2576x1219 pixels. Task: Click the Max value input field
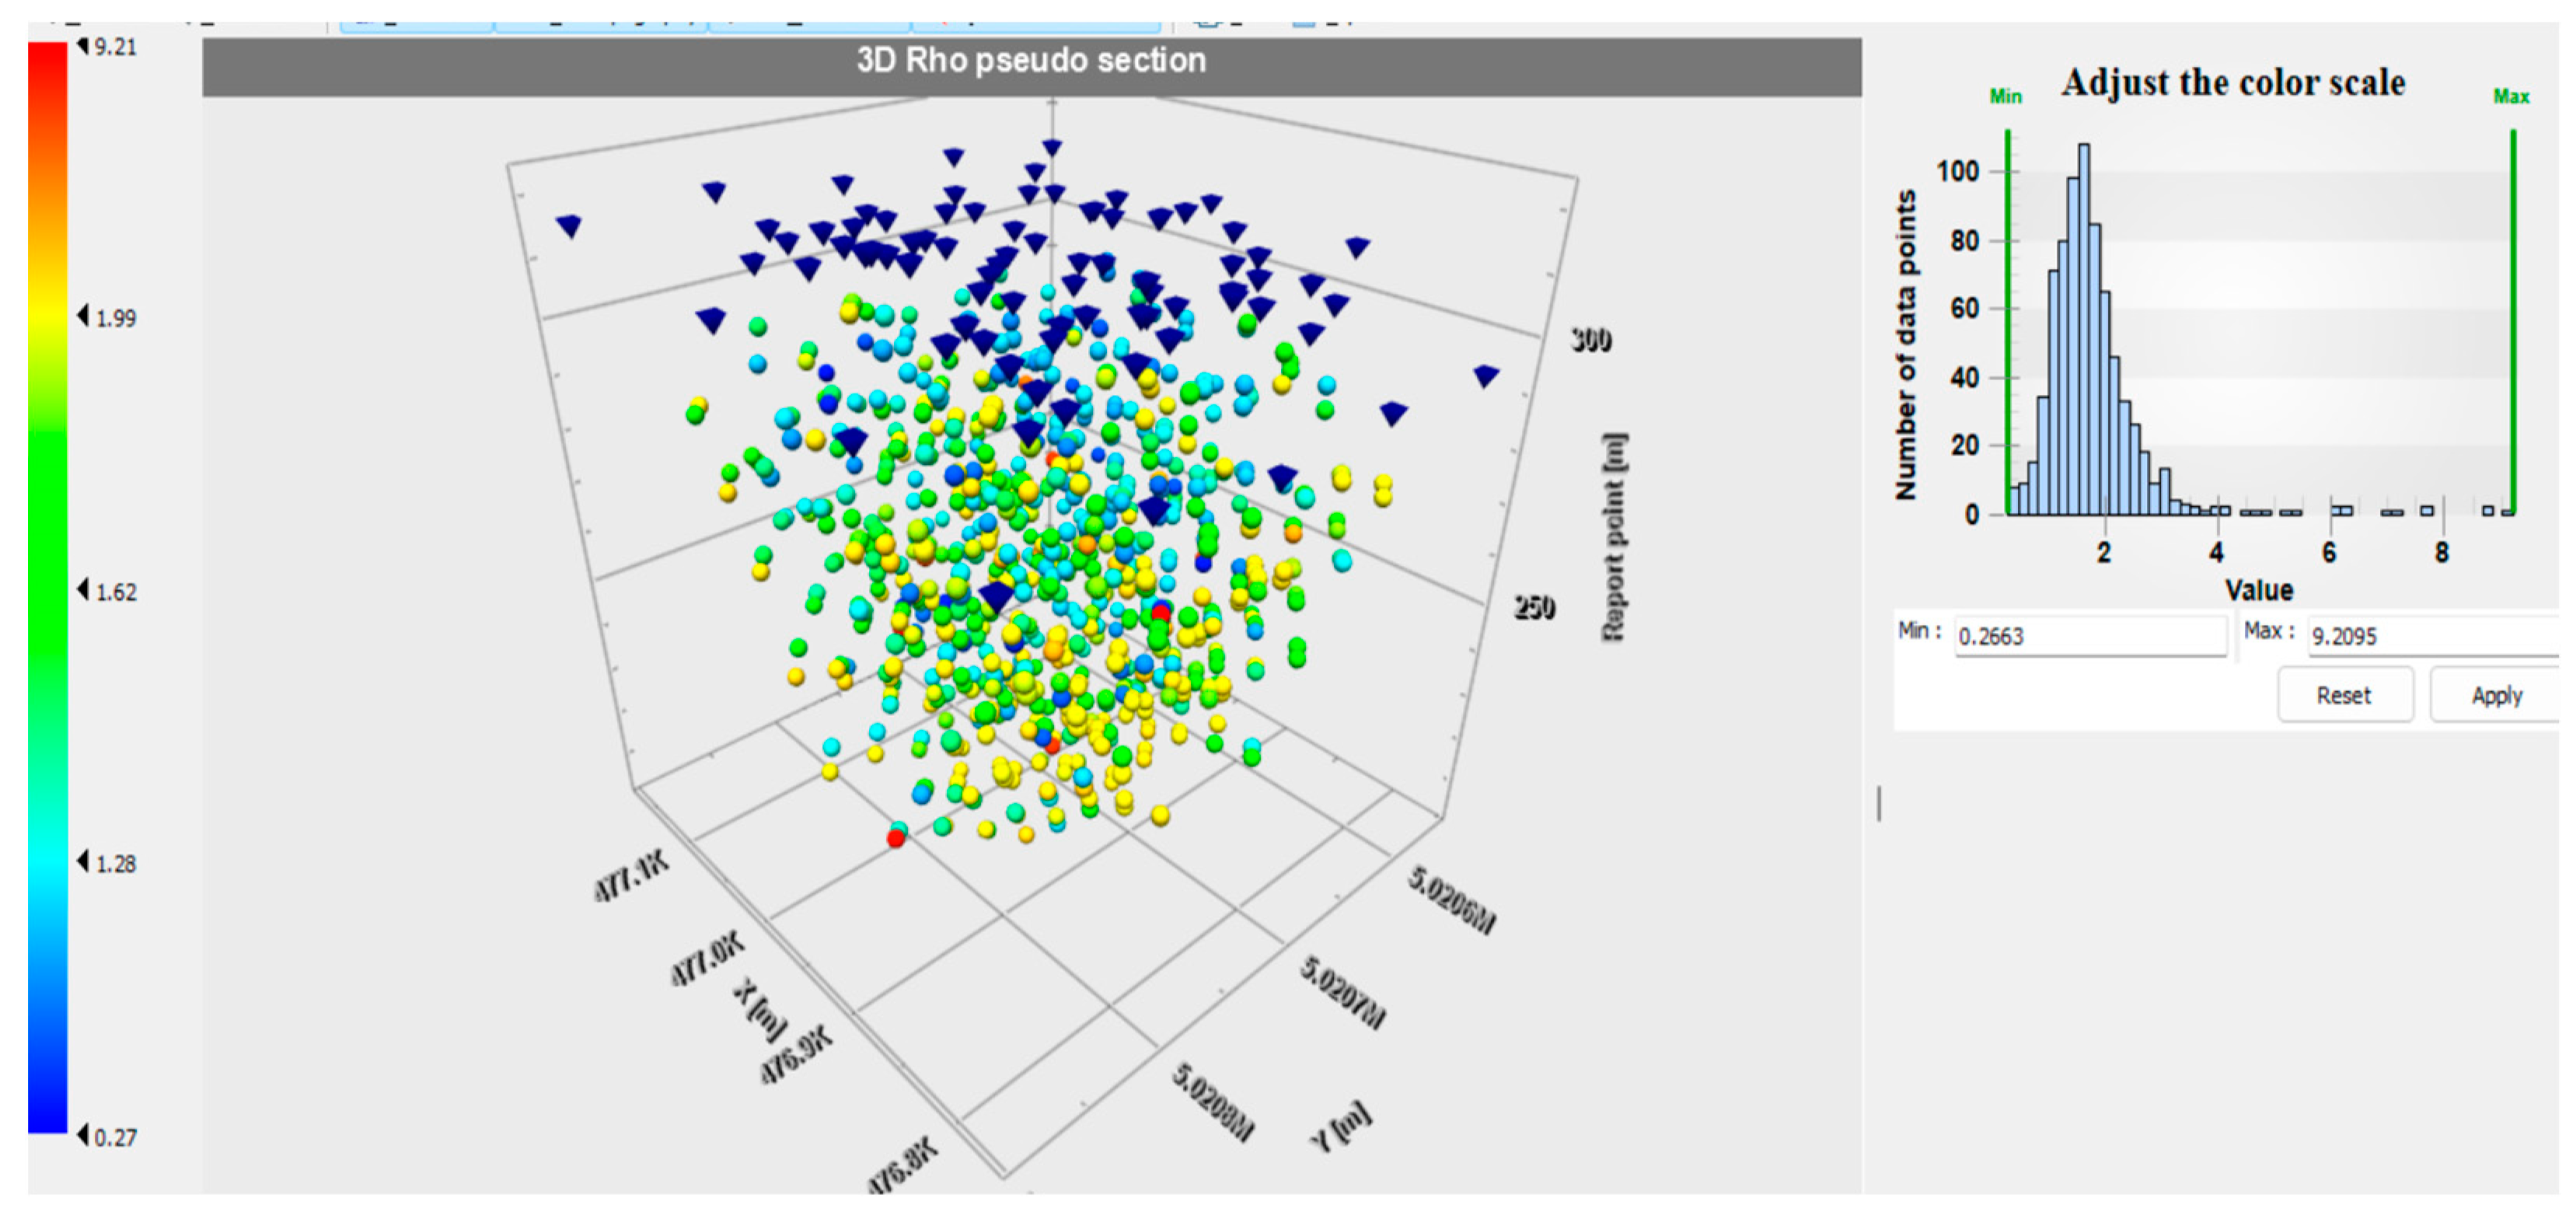2430,636
